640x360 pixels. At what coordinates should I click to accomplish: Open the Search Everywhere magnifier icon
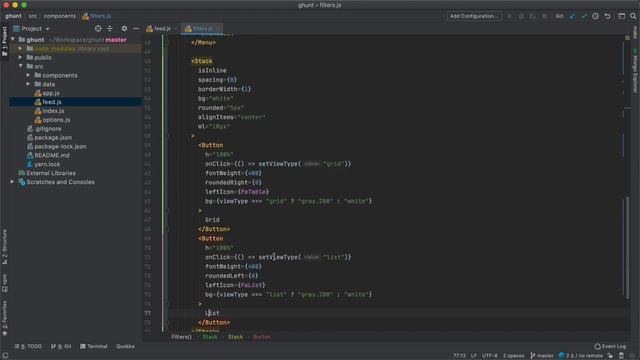pos(633,16)
